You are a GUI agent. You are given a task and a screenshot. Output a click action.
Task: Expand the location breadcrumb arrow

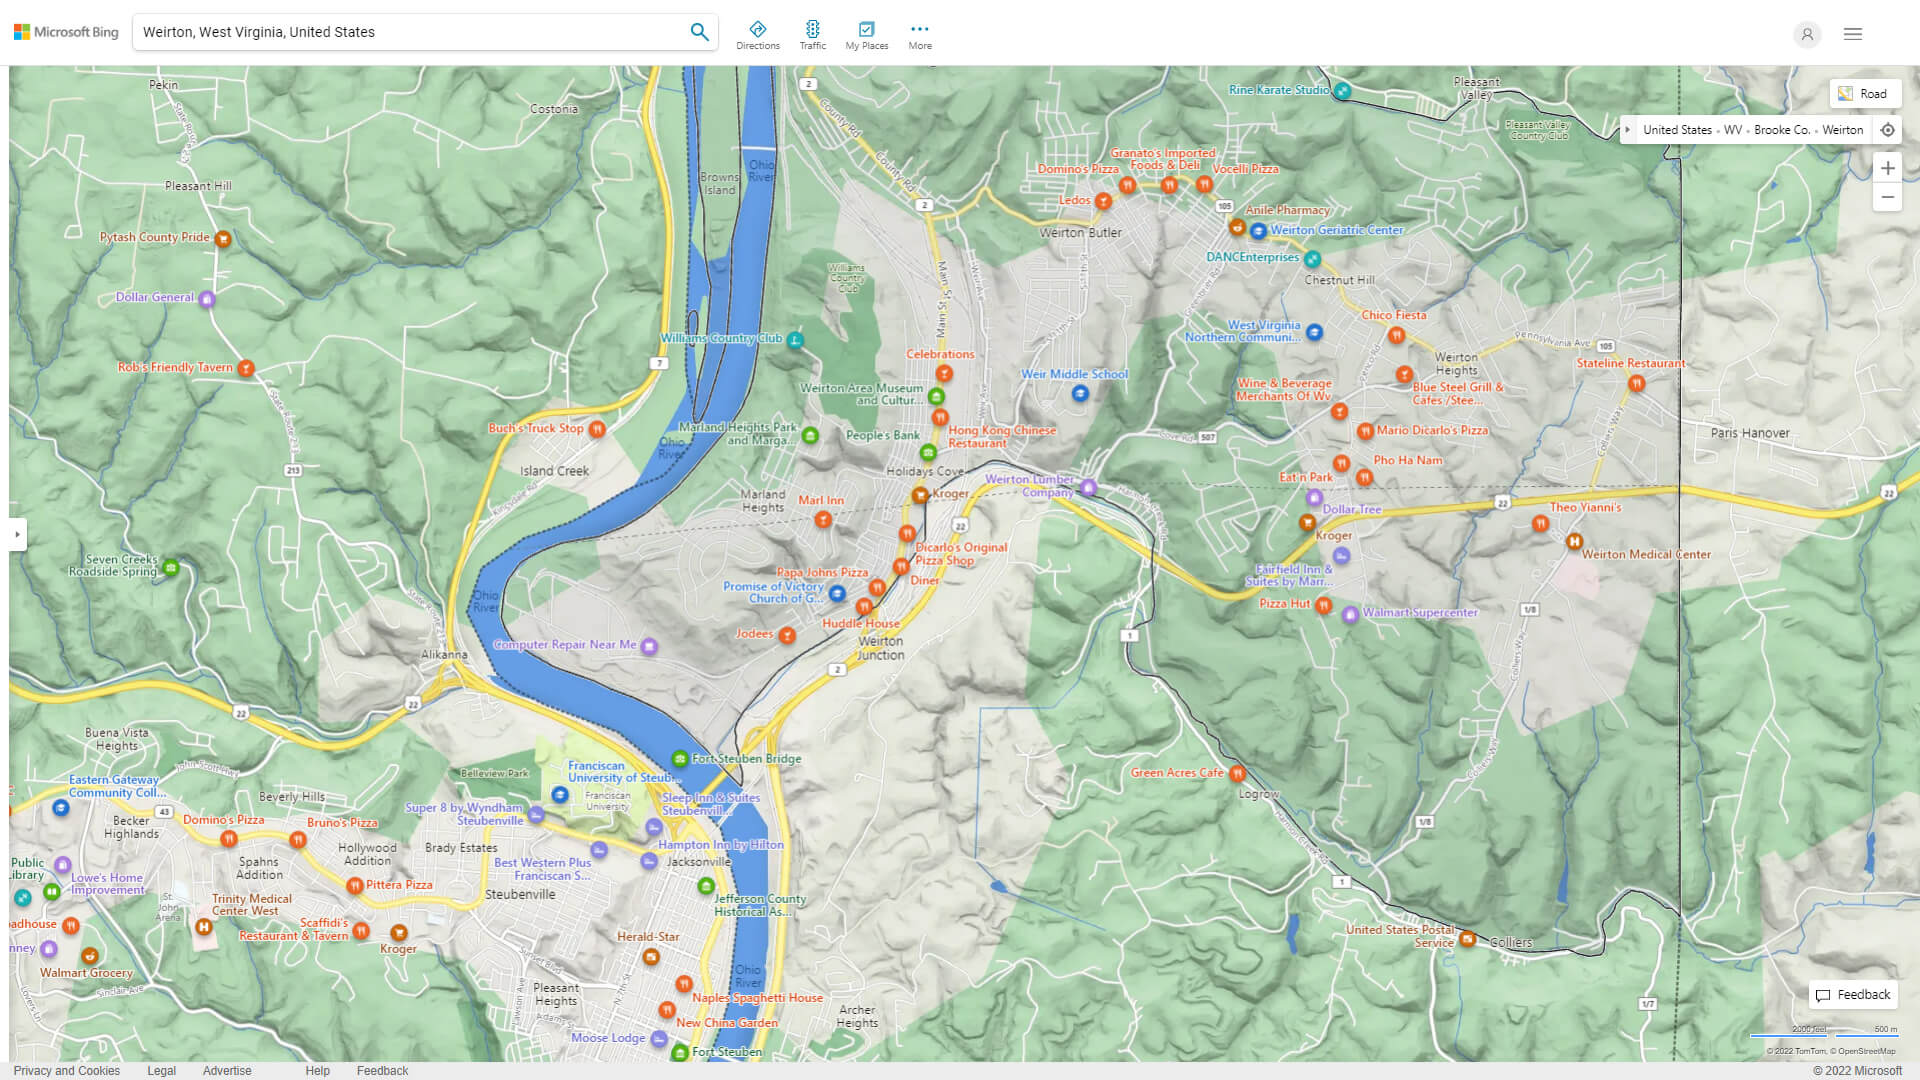1628,130
